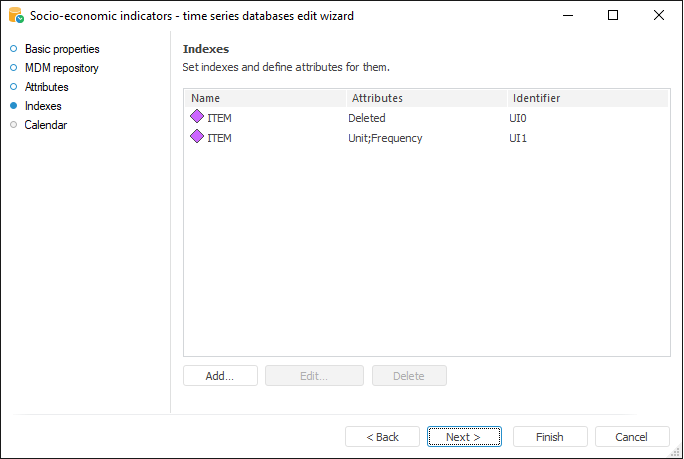Open the MDM repository page
The height and width of the screenshot is (459, 684).
pyautogui.click(x=61, y=68)
